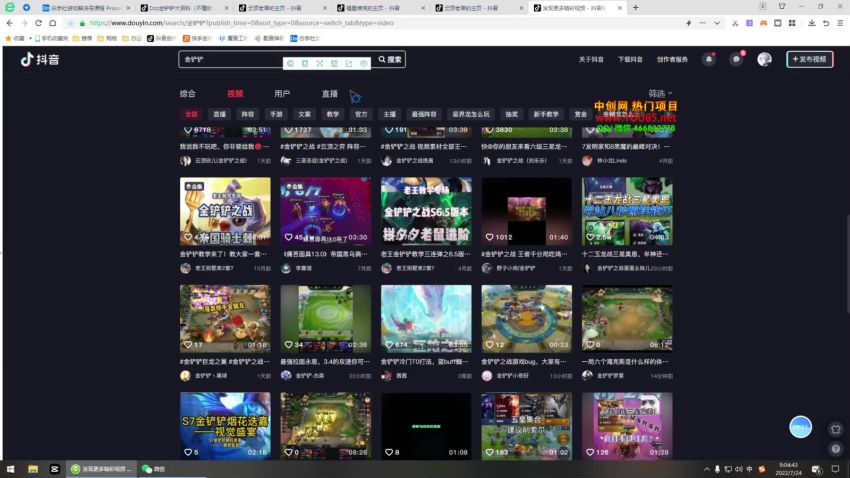Image resolution: width=850 pixels, height=478 pixels.
Task: Click the help question-mark icon at bottom right
Action: pyautogui.click(x=835, y=449)
